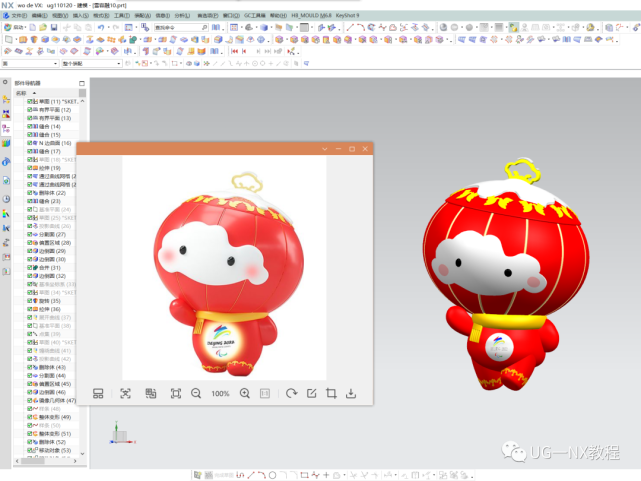Click the sidebar settings gear icon
The width and height of the screenshot is (641, 481).
tap(5, 82)
